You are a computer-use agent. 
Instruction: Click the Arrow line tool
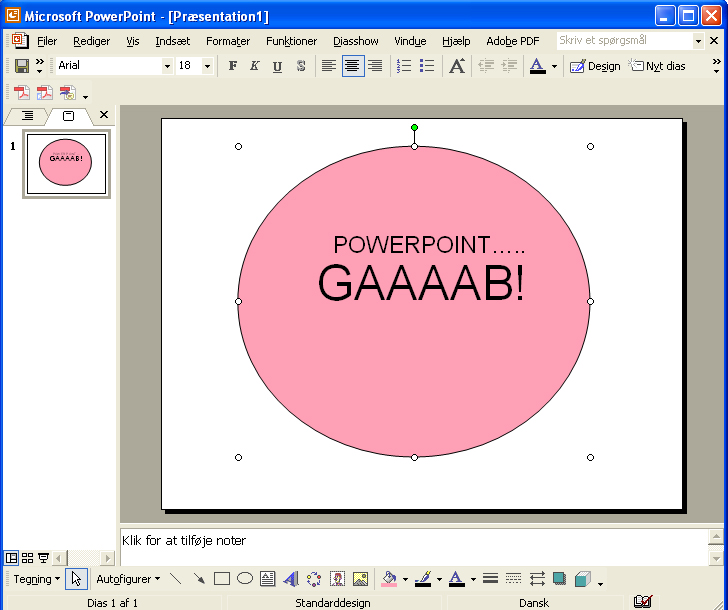pyautogui.click(x=199, y=579)
